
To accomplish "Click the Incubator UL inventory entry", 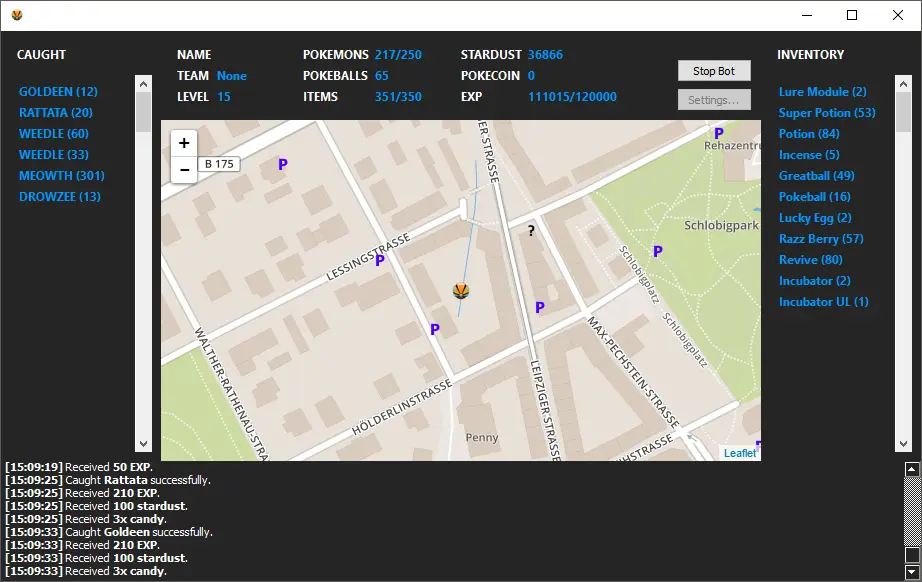I will pos(823,302).
